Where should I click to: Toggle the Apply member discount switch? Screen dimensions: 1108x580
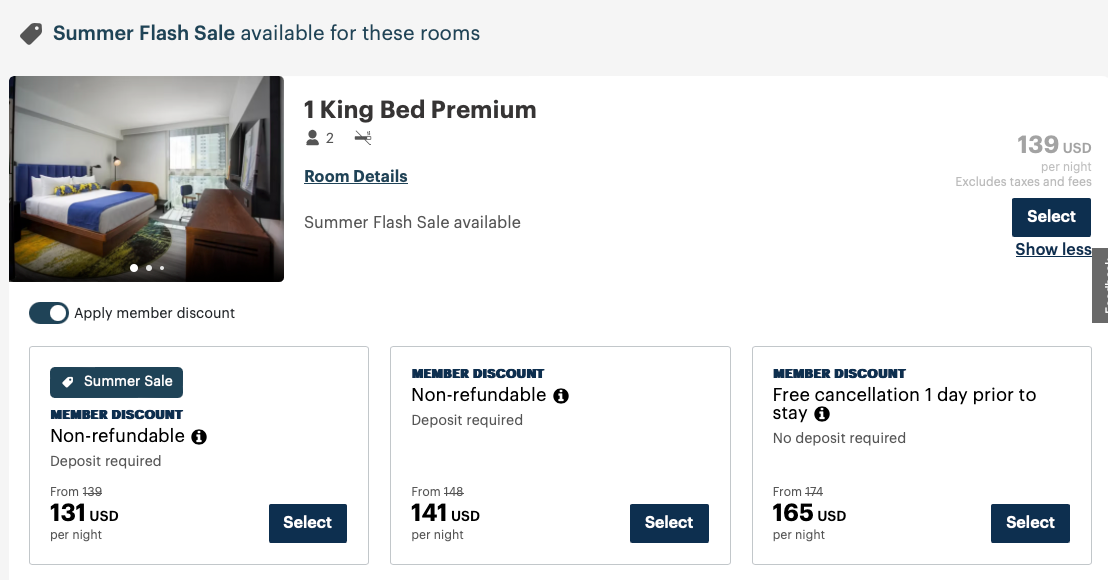click(48, 313)
